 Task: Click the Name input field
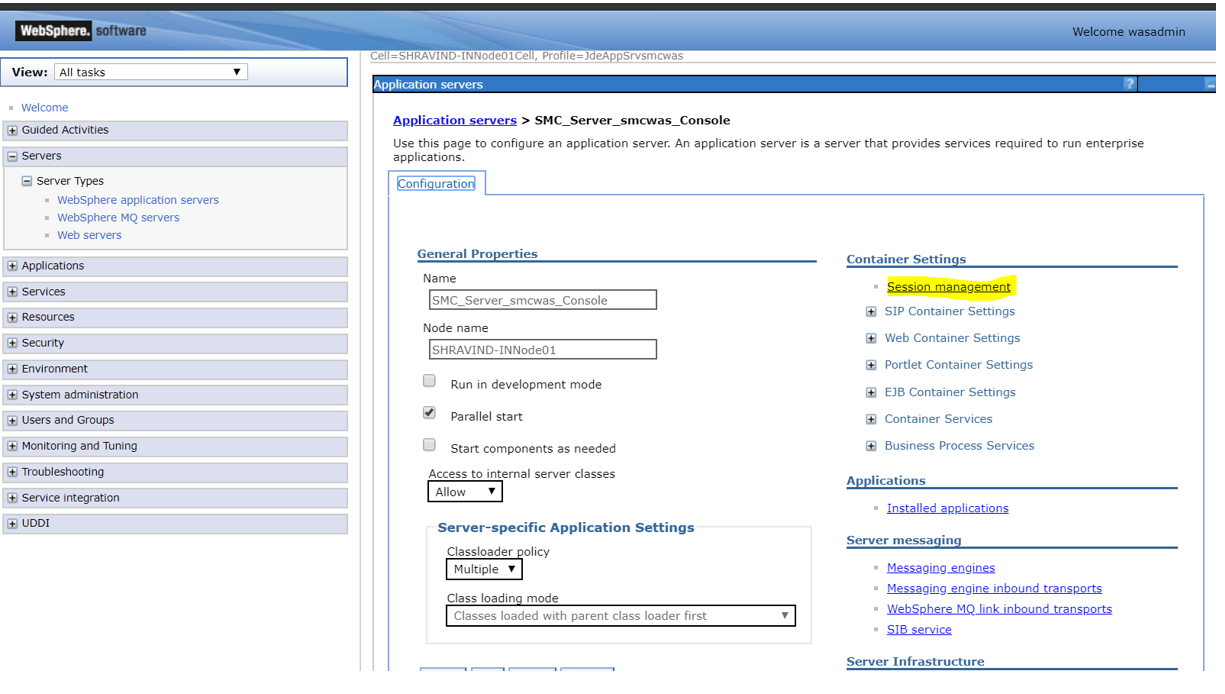click(543, 300)
